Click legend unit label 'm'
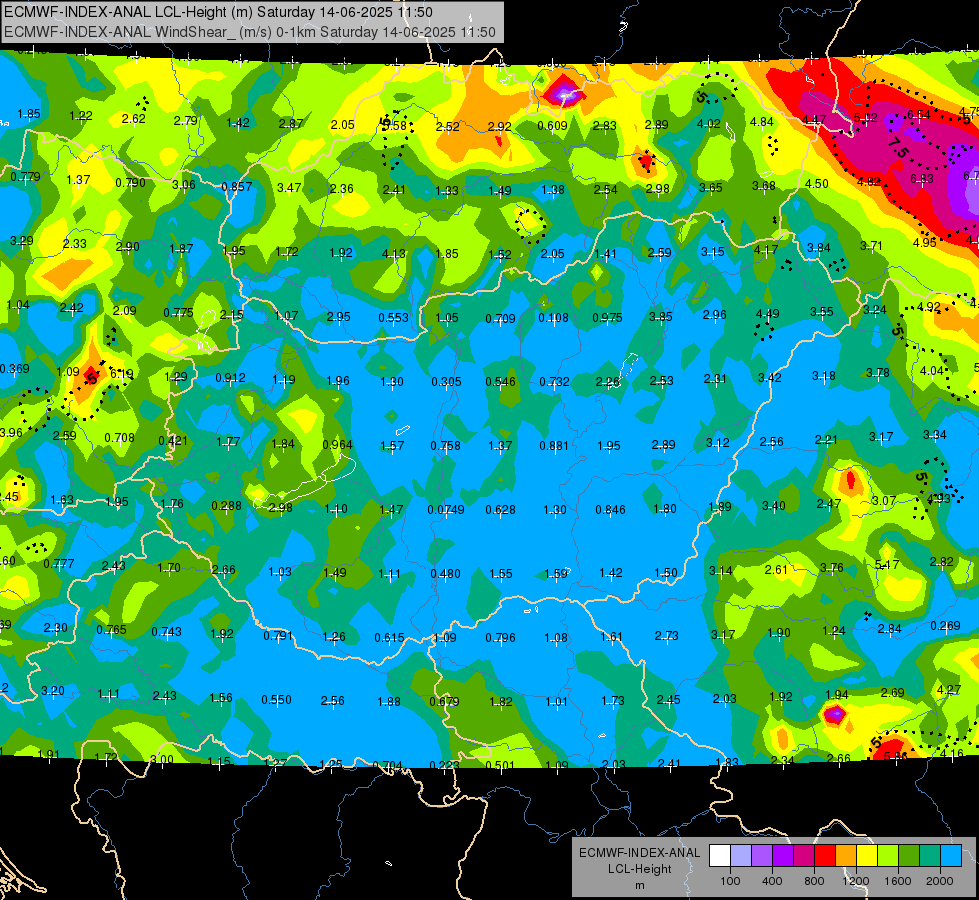The height and width of the screenshot is (900, 979). pyautogui.click(x=639, y=885)
